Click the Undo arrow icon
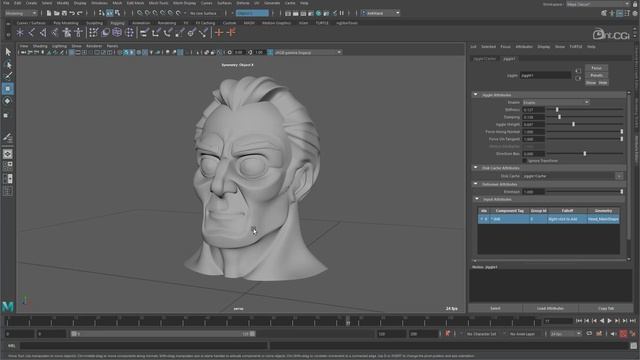The image size is (640, 360). [x=72, y=13]
